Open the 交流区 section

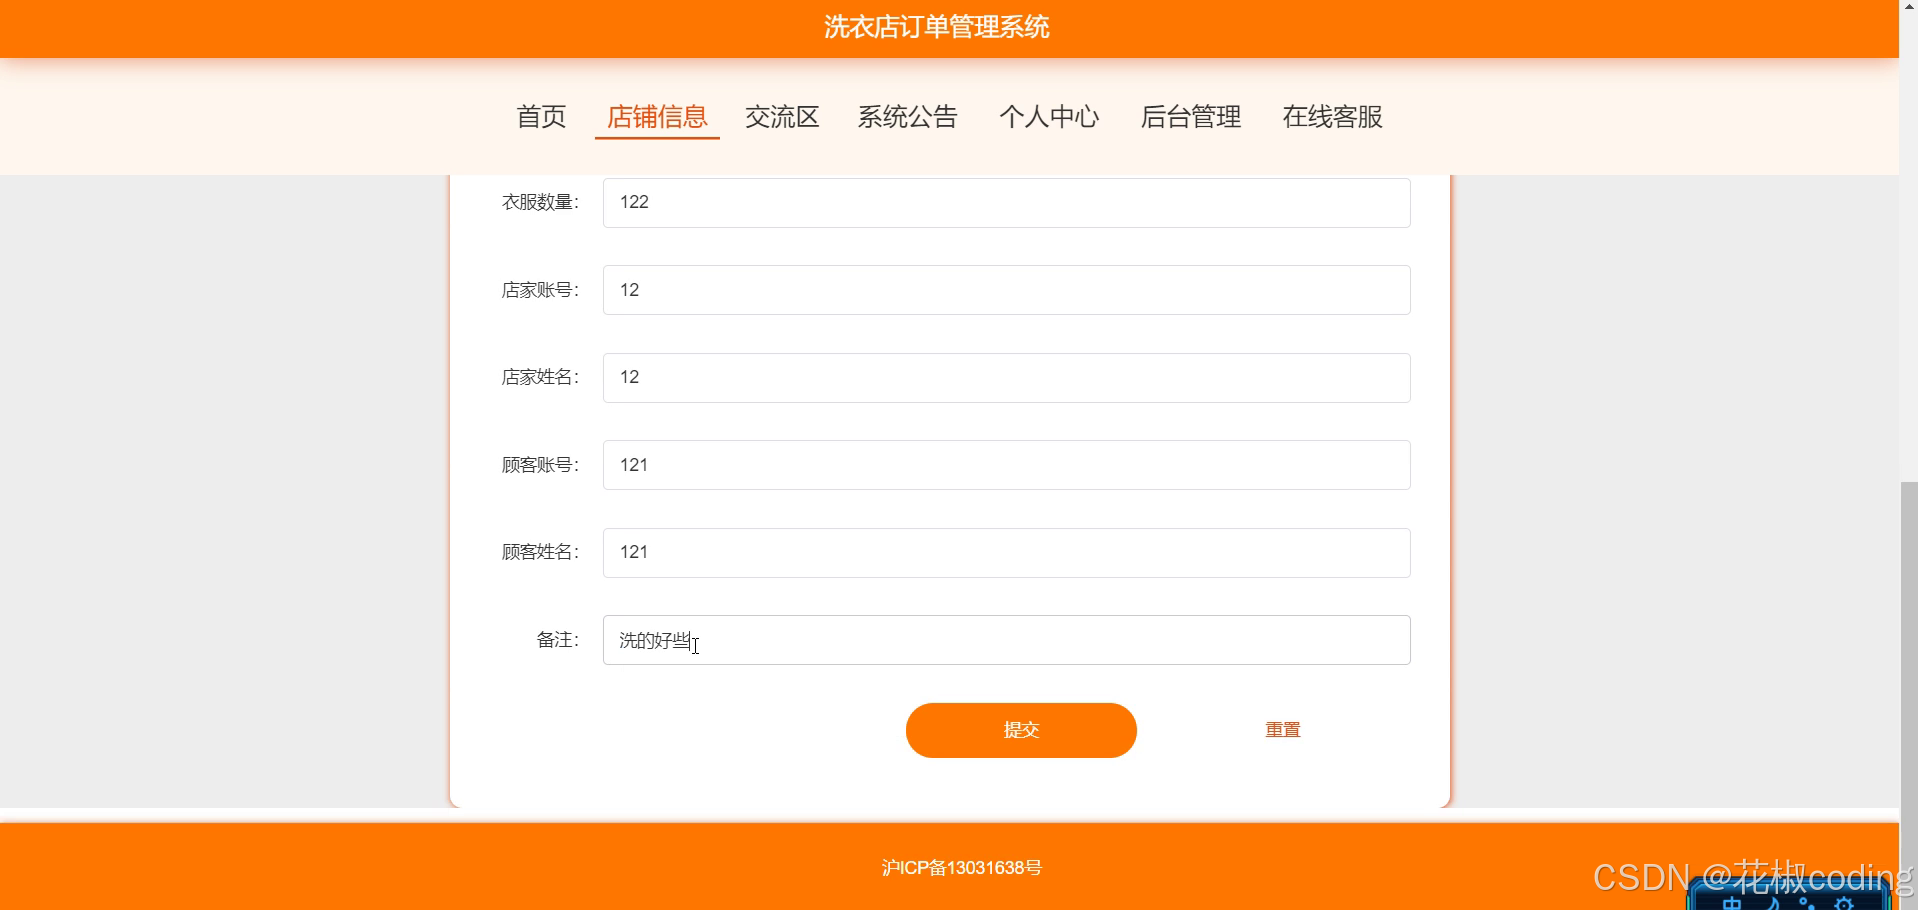click(783, 117)
